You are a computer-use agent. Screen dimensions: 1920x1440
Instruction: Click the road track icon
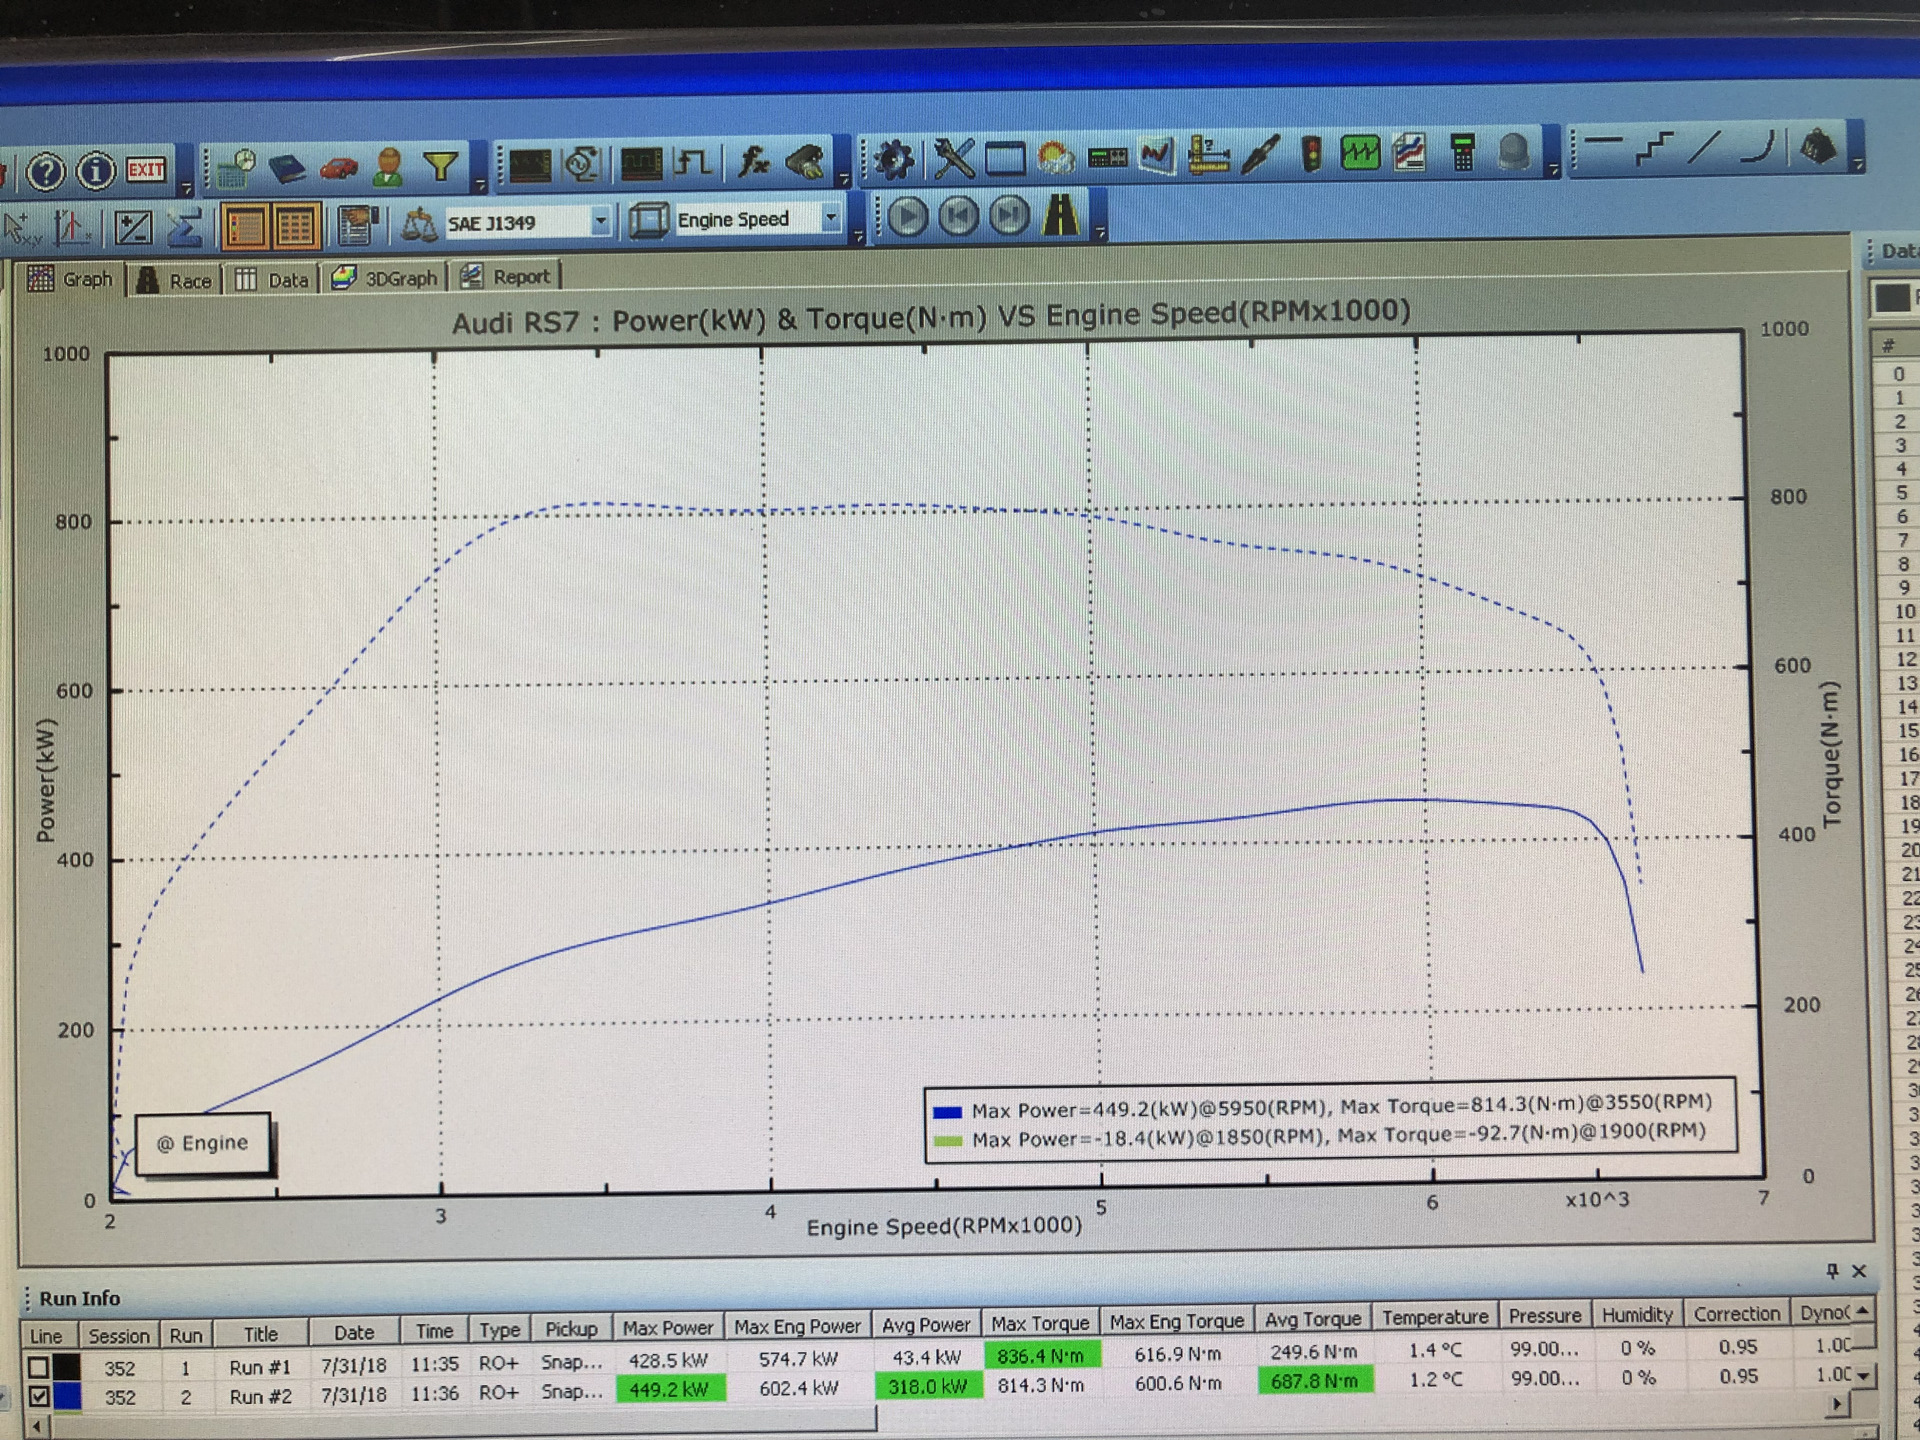tap(1061, 215)
